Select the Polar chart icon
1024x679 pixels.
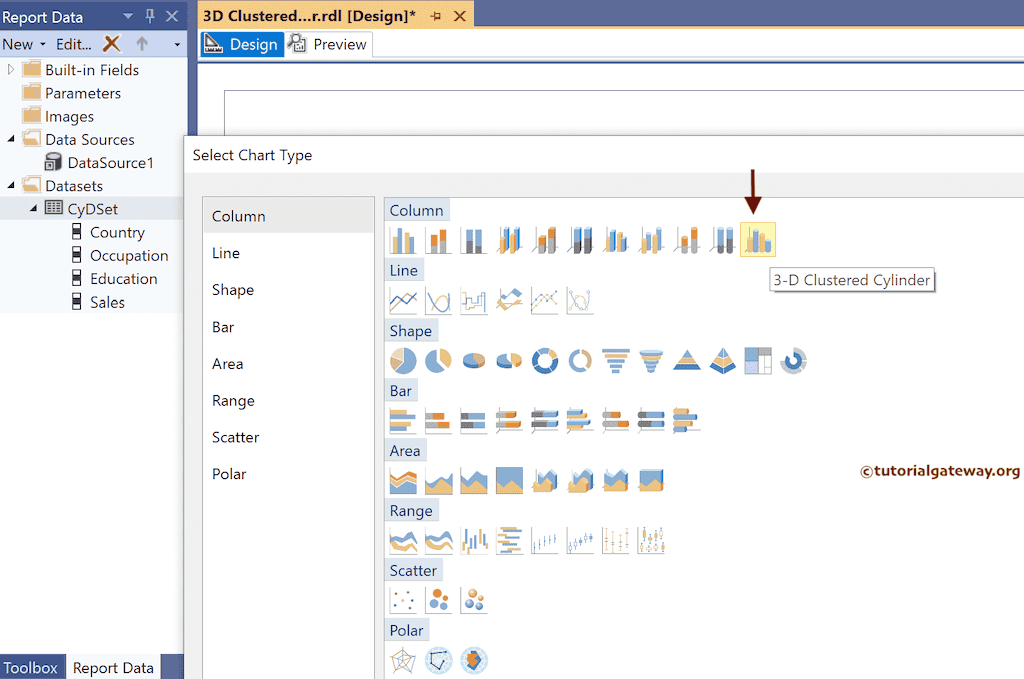(x=438, y=661)
